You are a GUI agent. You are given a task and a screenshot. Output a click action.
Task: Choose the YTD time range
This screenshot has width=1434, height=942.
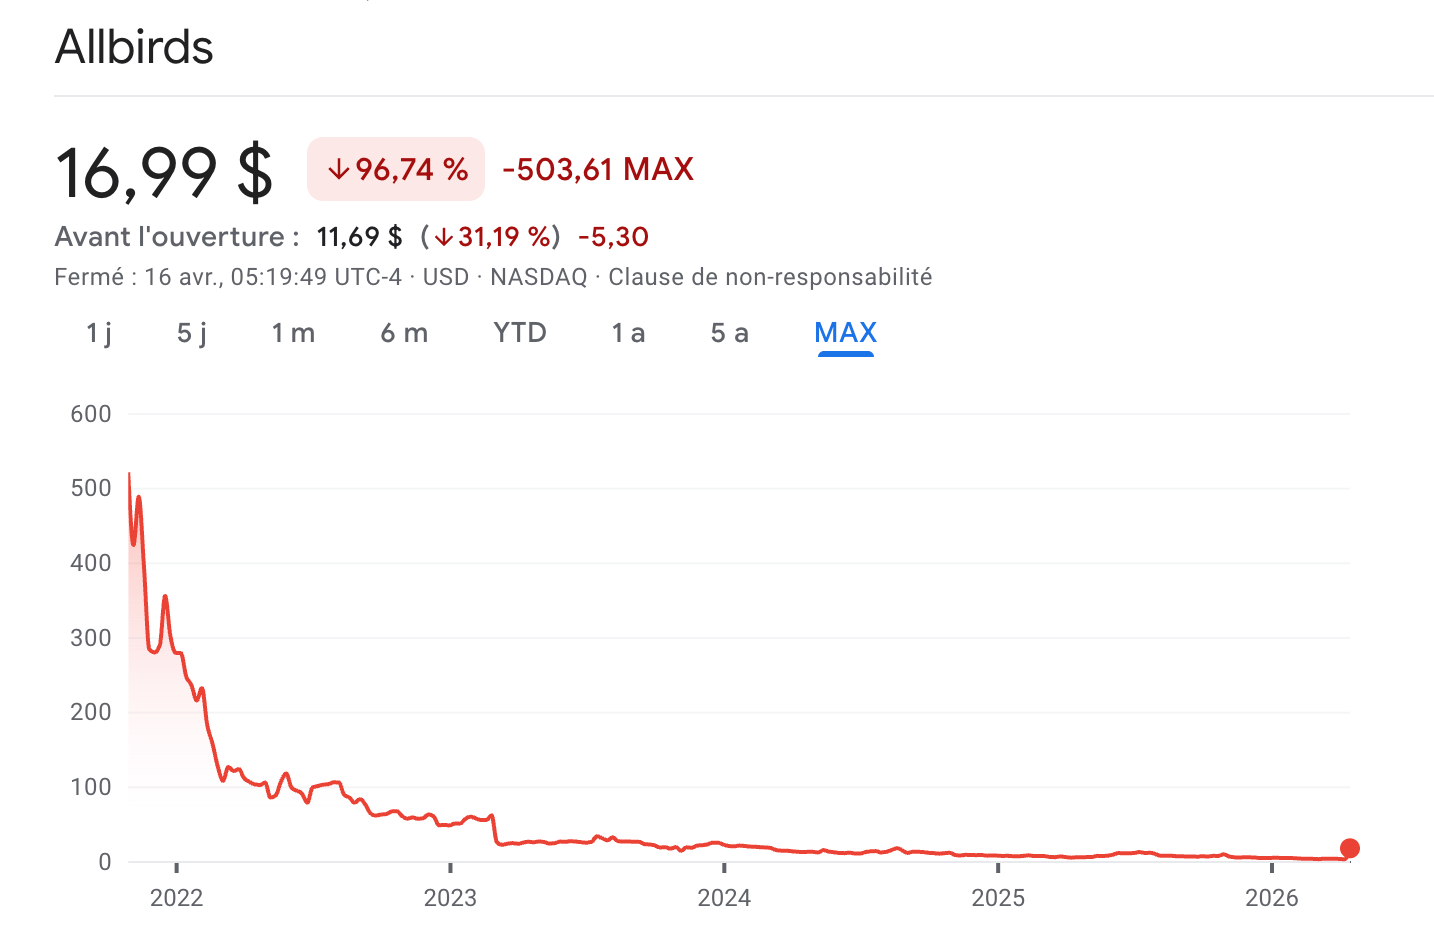click(x=520, y=333)
